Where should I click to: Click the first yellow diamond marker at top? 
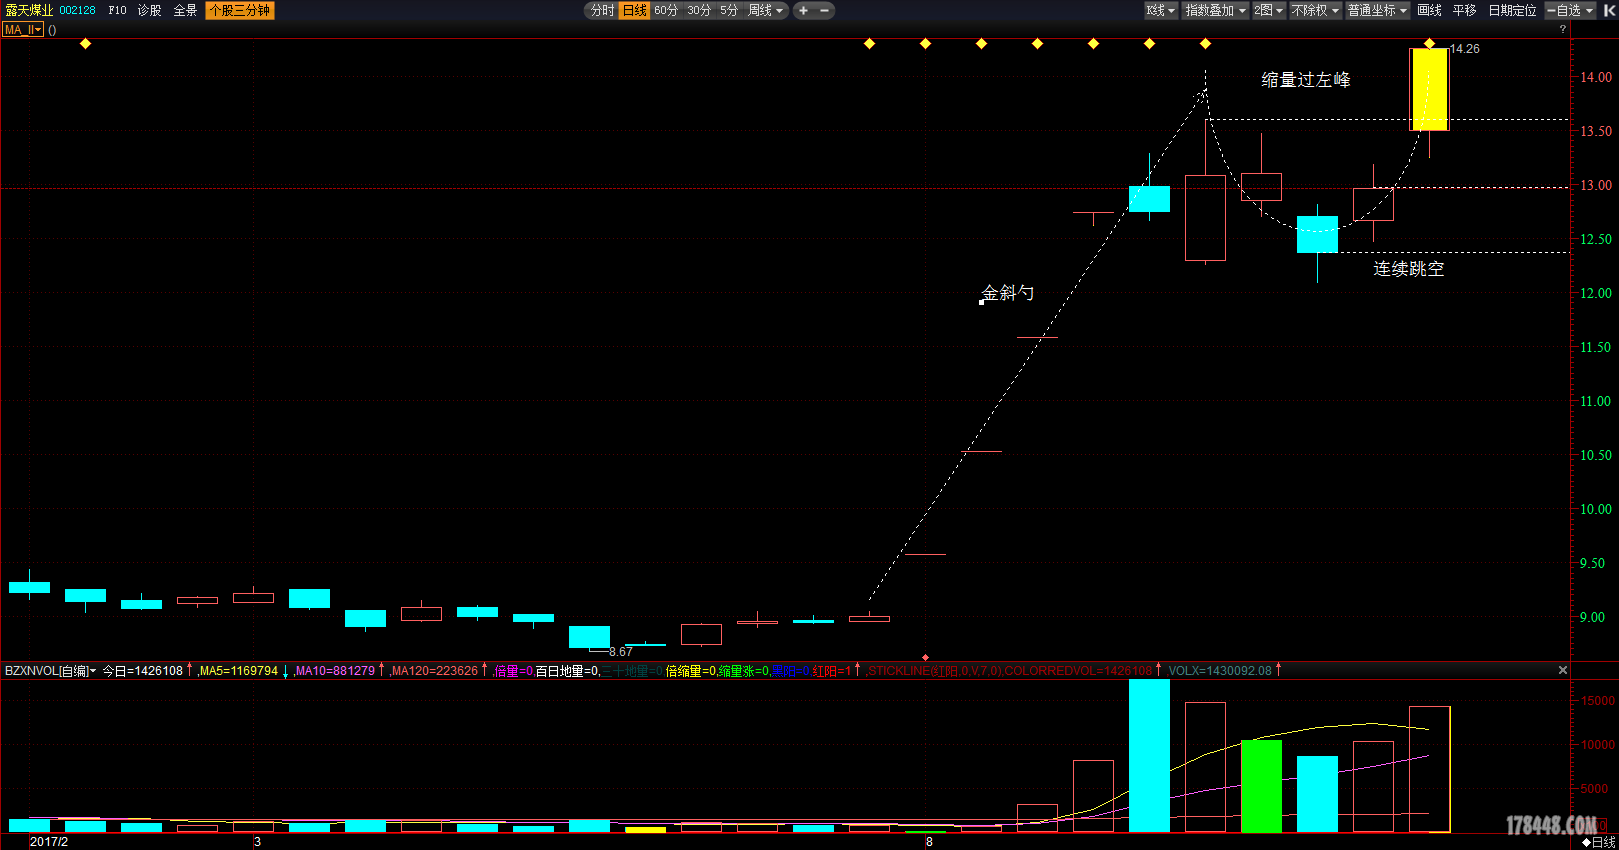click(85, 43)
